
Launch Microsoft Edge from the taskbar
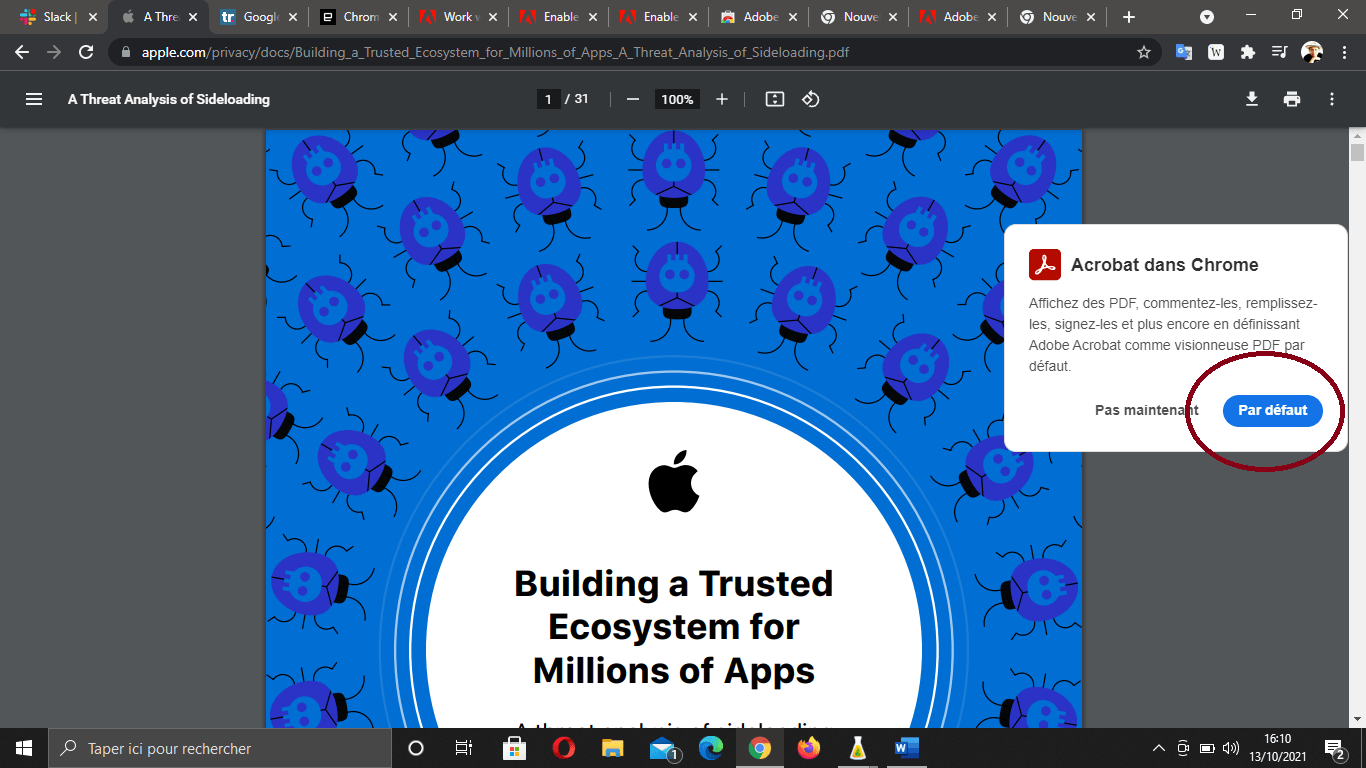tap(711, 748)
